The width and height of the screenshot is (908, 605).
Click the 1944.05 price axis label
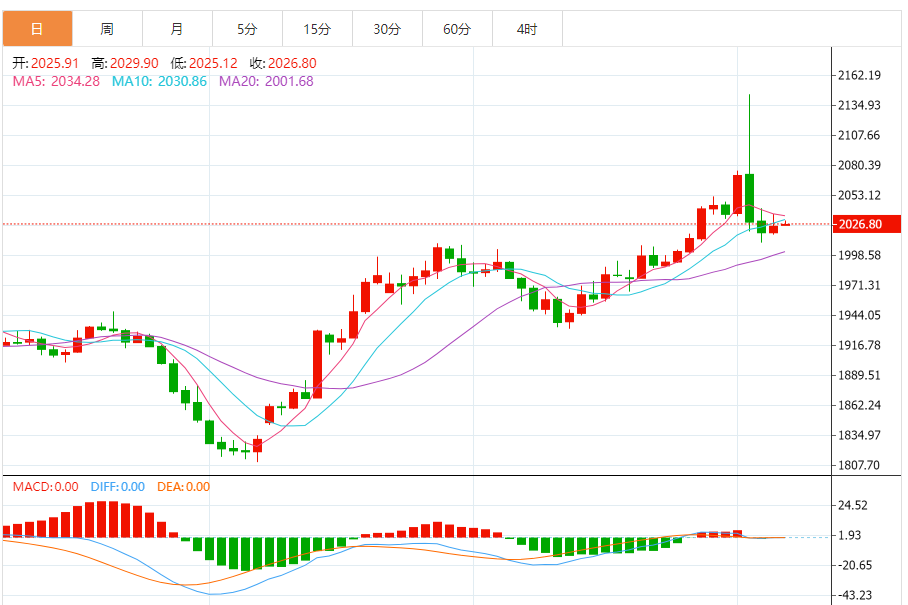(859, 316)
